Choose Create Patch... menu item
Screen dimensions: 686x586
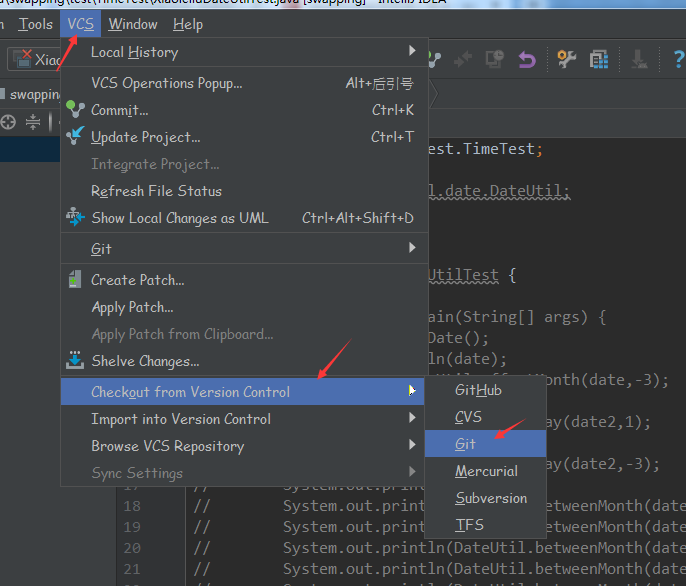(x=244, y=280)
